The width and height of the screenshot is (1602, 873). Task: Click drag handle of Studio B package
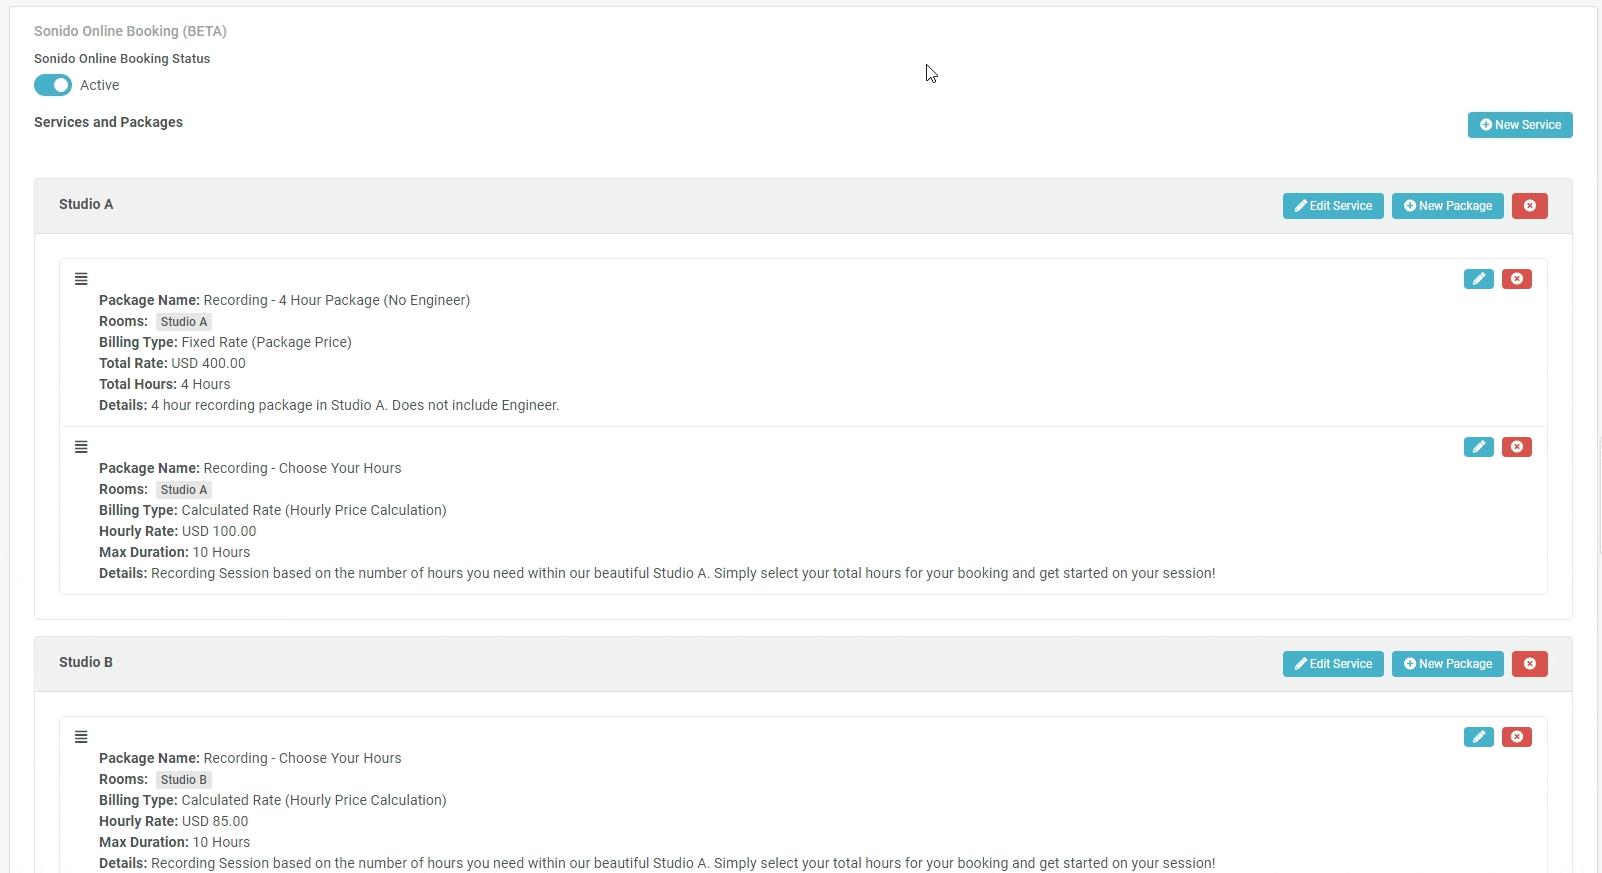click(81, 737)
